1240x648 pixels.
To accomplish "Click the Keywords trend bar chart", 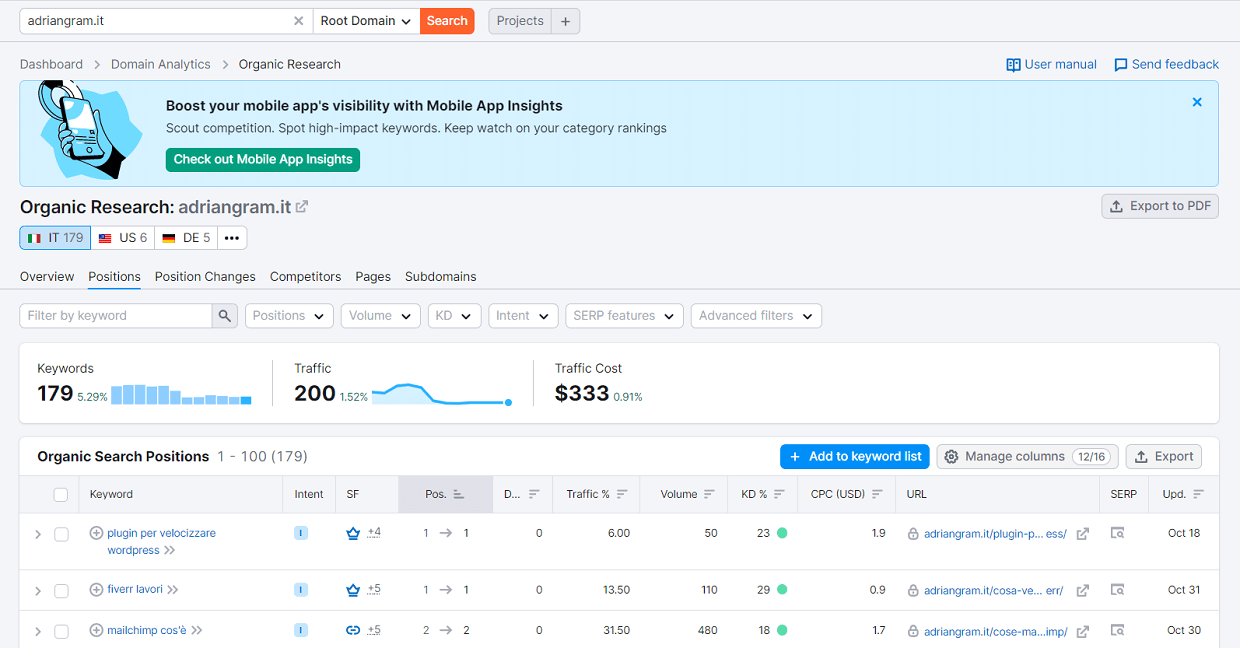I will 181,395.
